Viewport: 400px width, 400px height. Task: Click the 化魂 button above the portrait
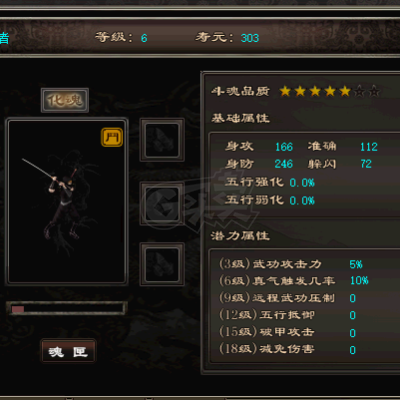click(65, 100)
